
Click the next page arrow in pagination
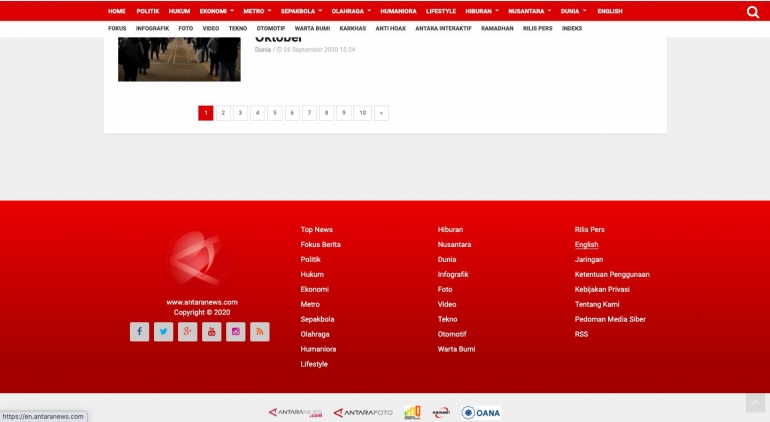click(381, 113)
